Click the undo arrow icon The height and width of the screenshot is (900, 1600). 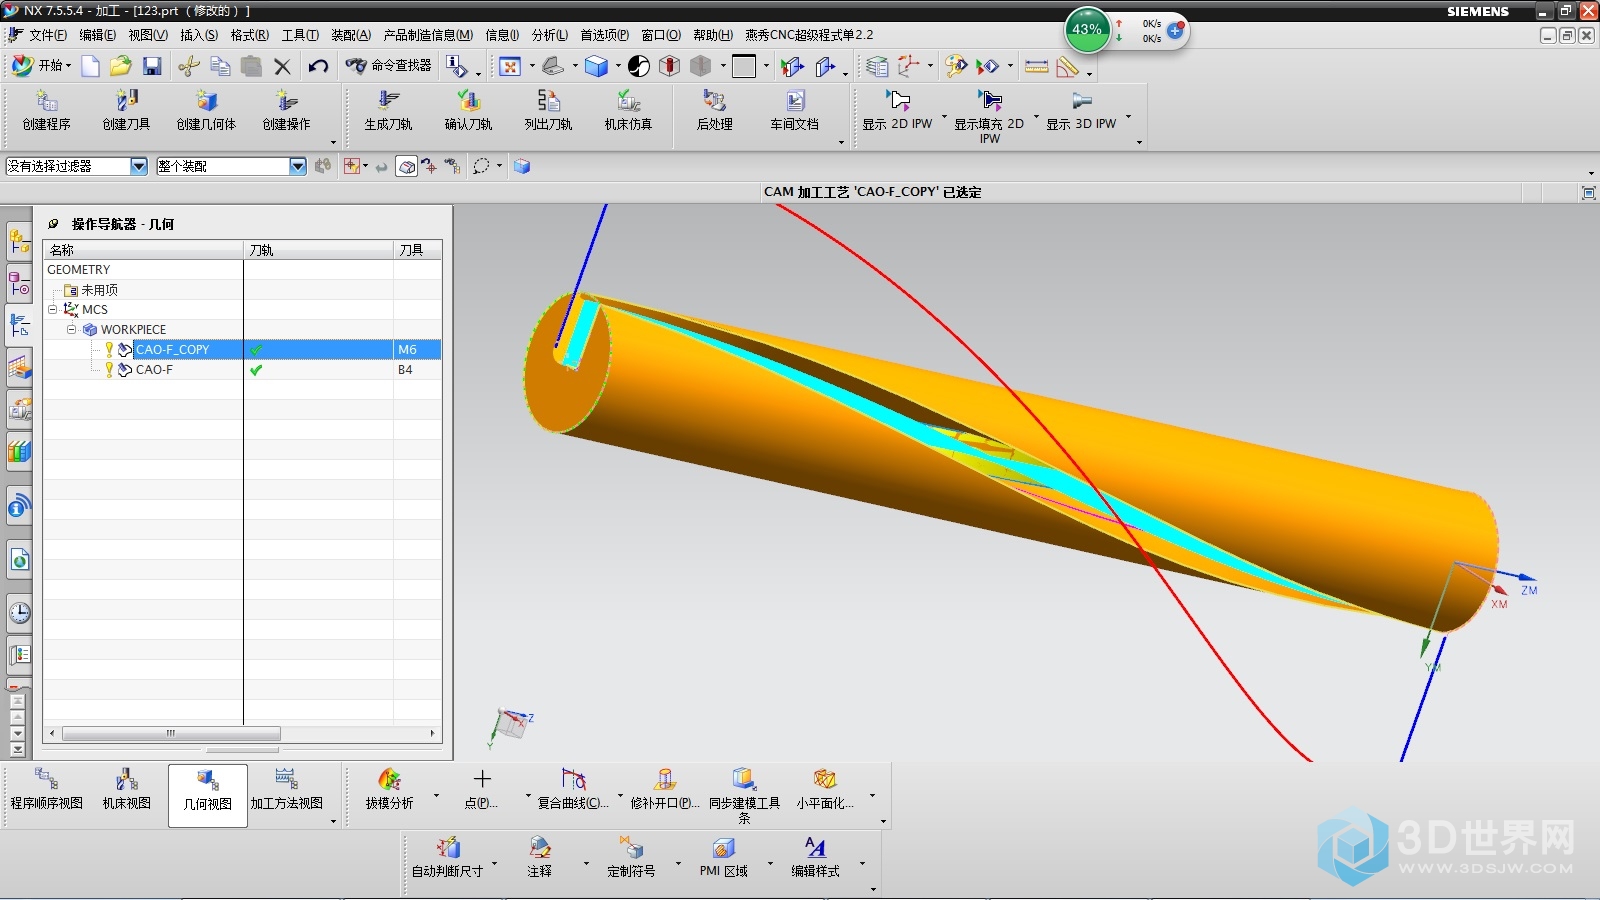pyautogui.click(x=318, y=66)
